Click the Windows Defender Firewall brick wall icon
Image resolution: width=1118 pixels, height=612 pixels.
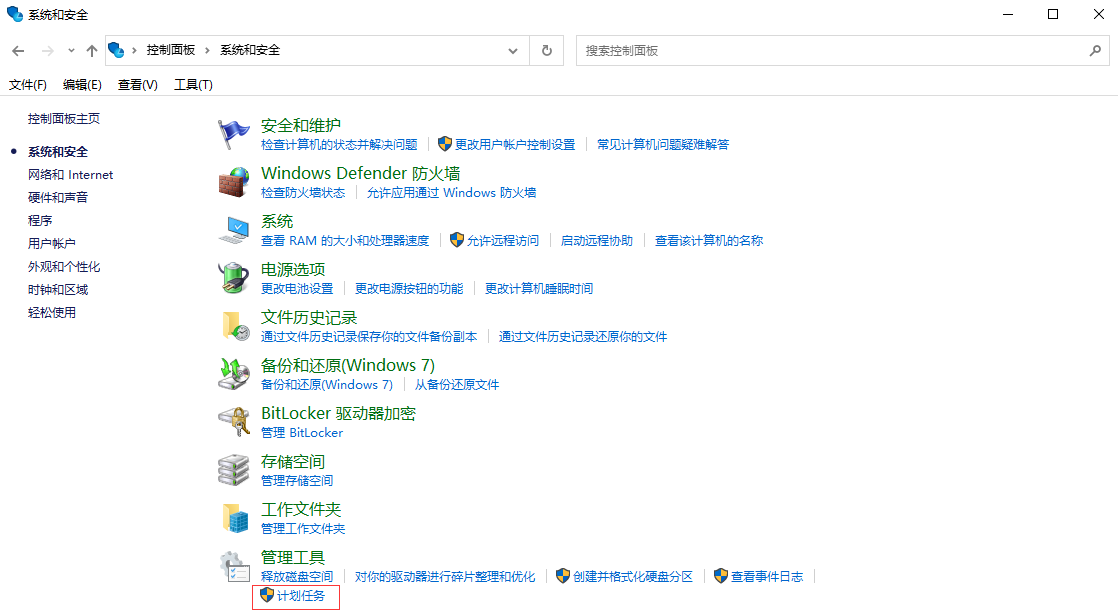click(x=233, y=182)
